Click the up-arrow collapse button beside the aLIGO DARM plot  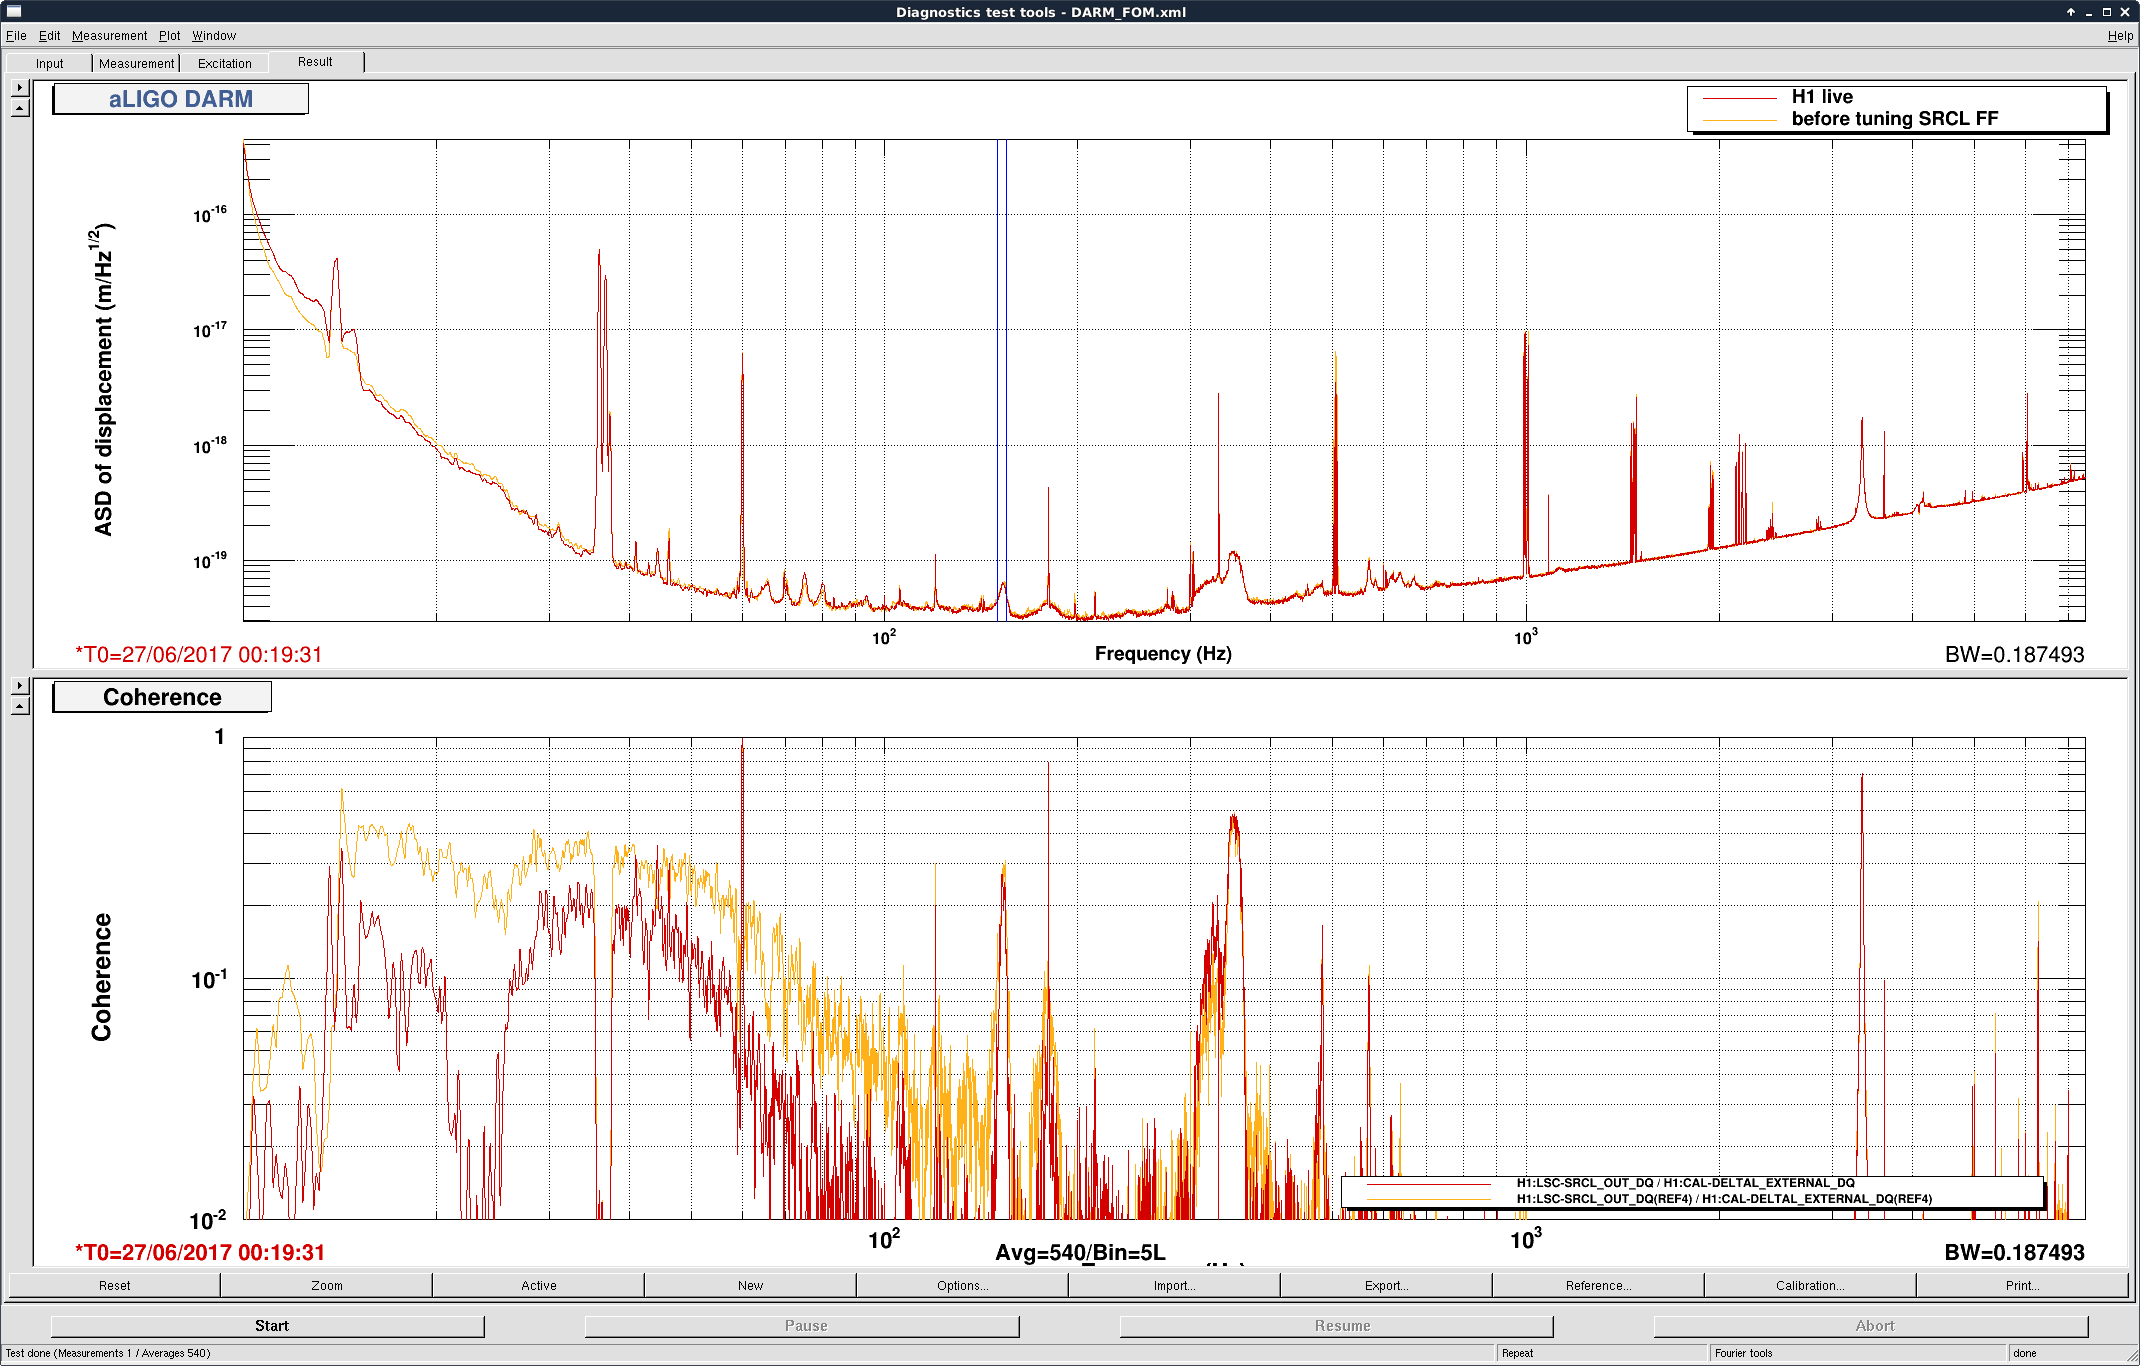[x=20, y=108]
